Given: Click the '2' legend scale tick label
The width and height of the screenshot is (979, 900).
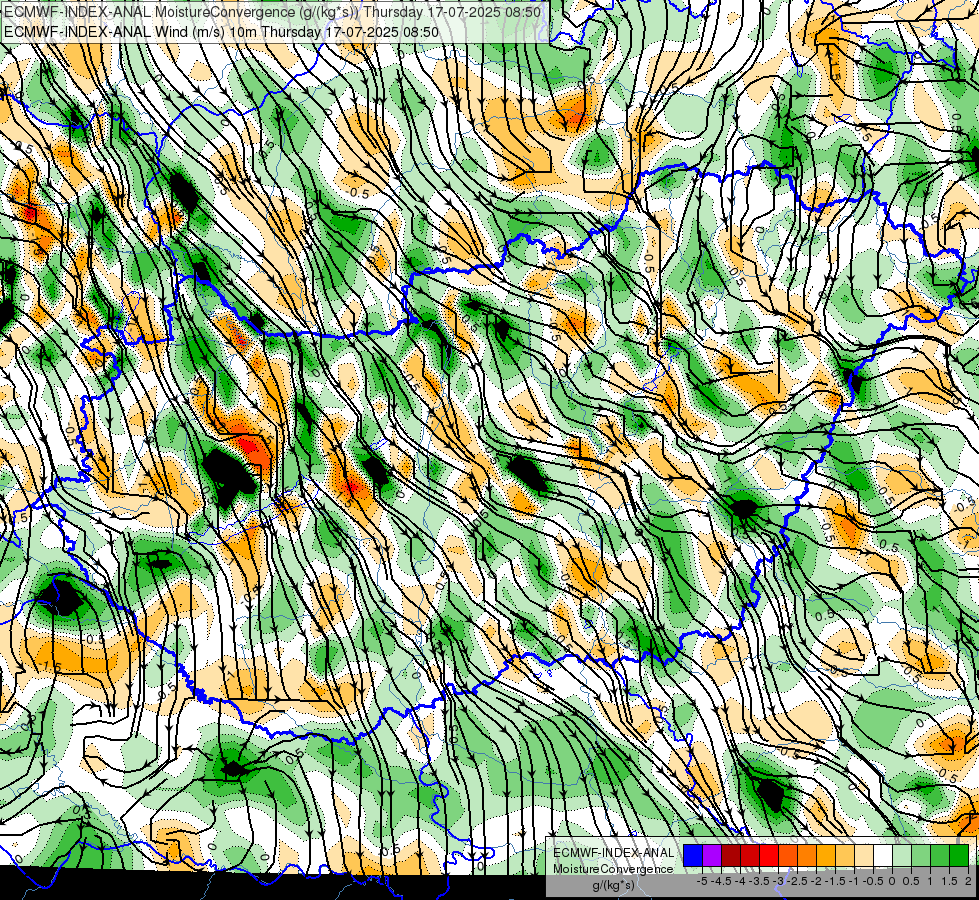Looking at the screenshot, I should (968, 881).
